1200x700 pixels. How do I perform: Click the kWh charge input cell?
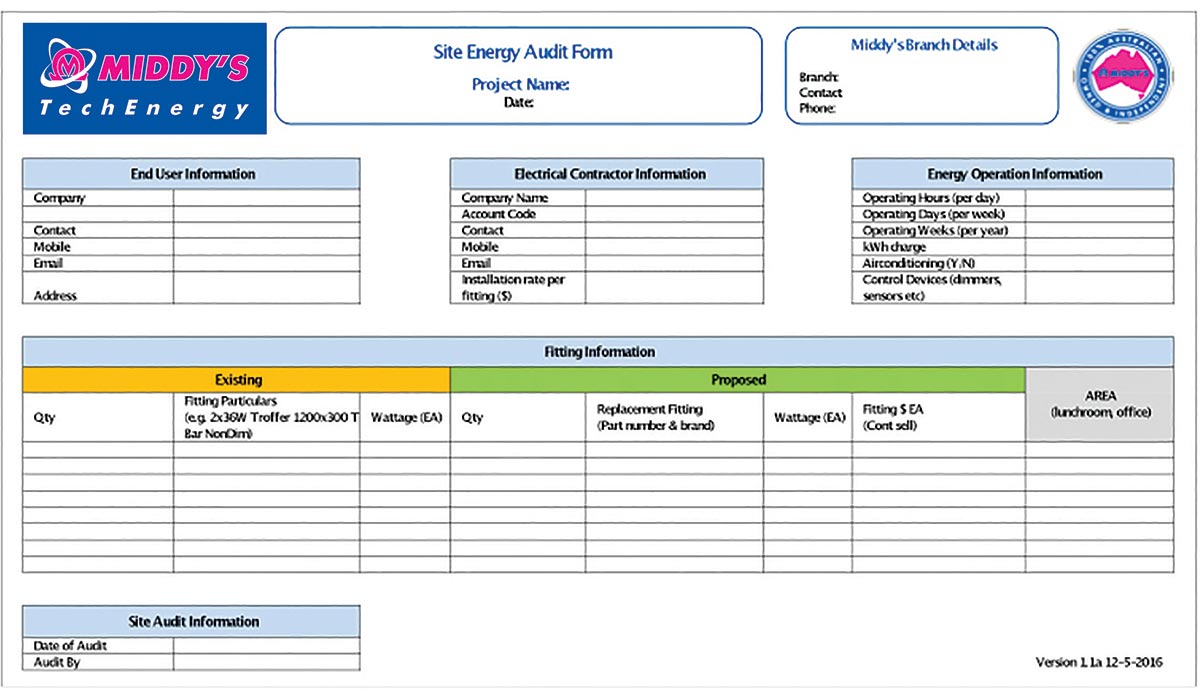point(1099,246)
